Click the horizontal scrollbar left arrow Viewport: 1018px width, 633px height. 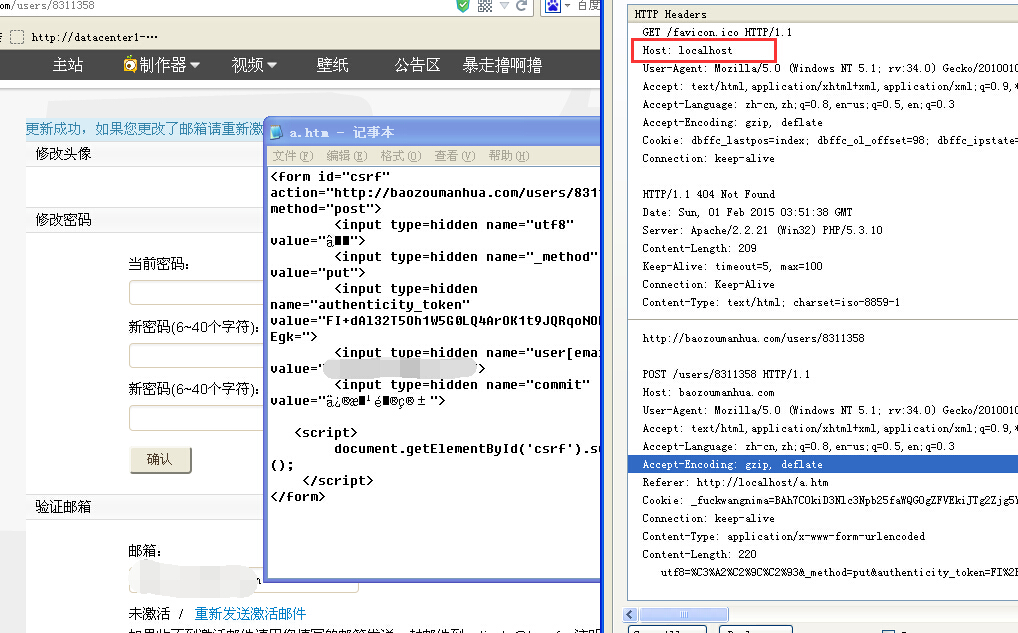(x=630, y=614)
